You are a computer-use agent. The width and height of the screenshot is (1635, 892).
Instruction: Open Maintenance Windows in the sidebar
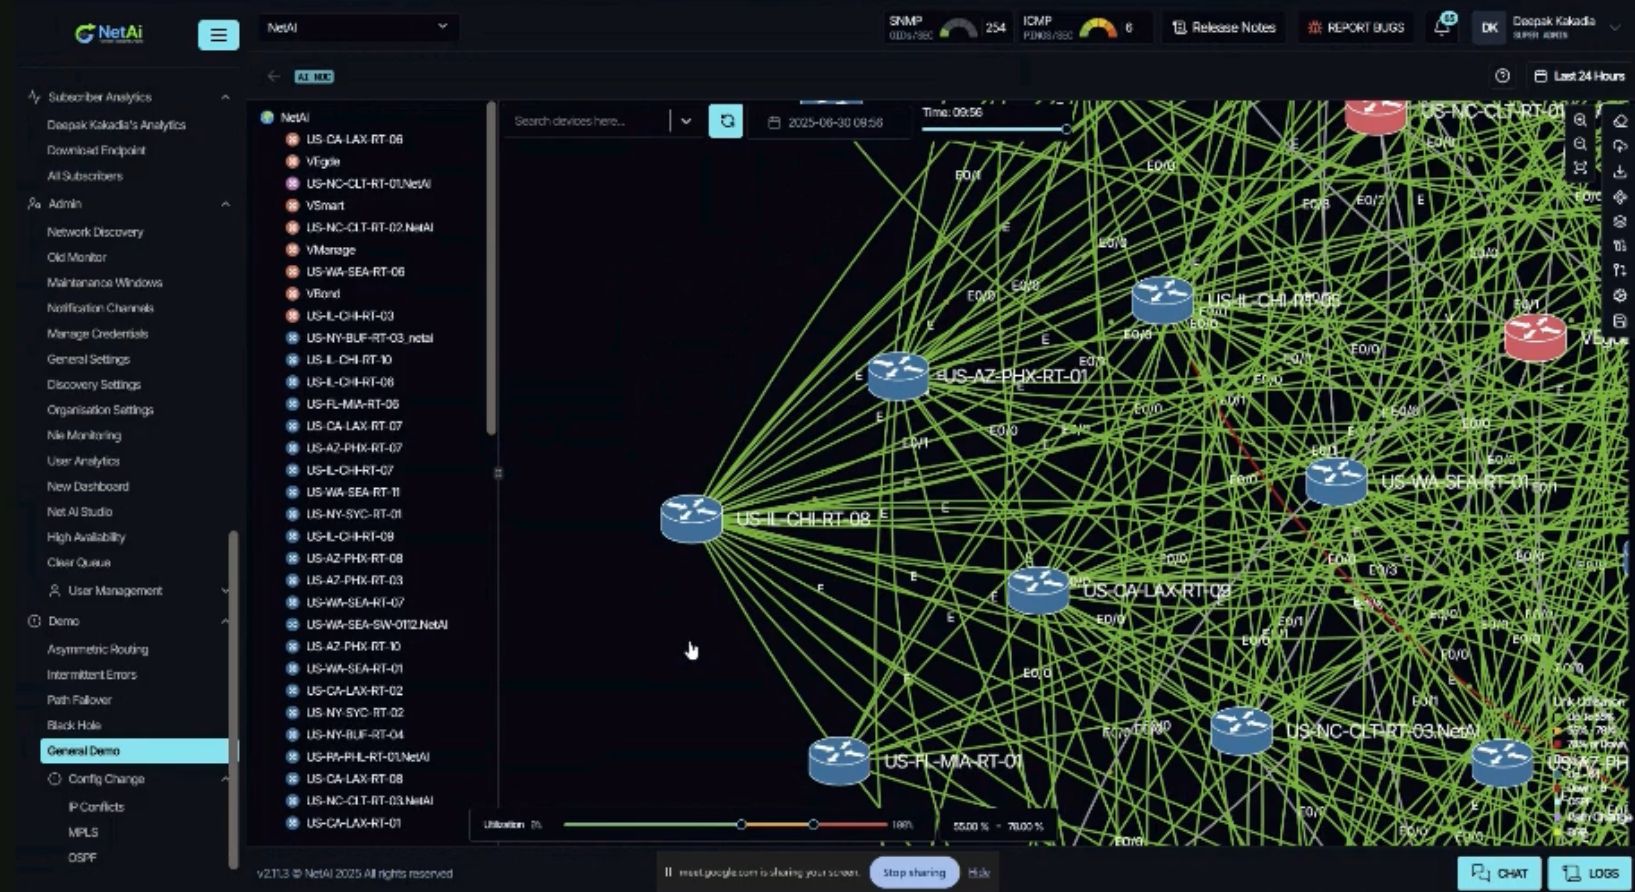pyautogui.click(x=104, y=283)
